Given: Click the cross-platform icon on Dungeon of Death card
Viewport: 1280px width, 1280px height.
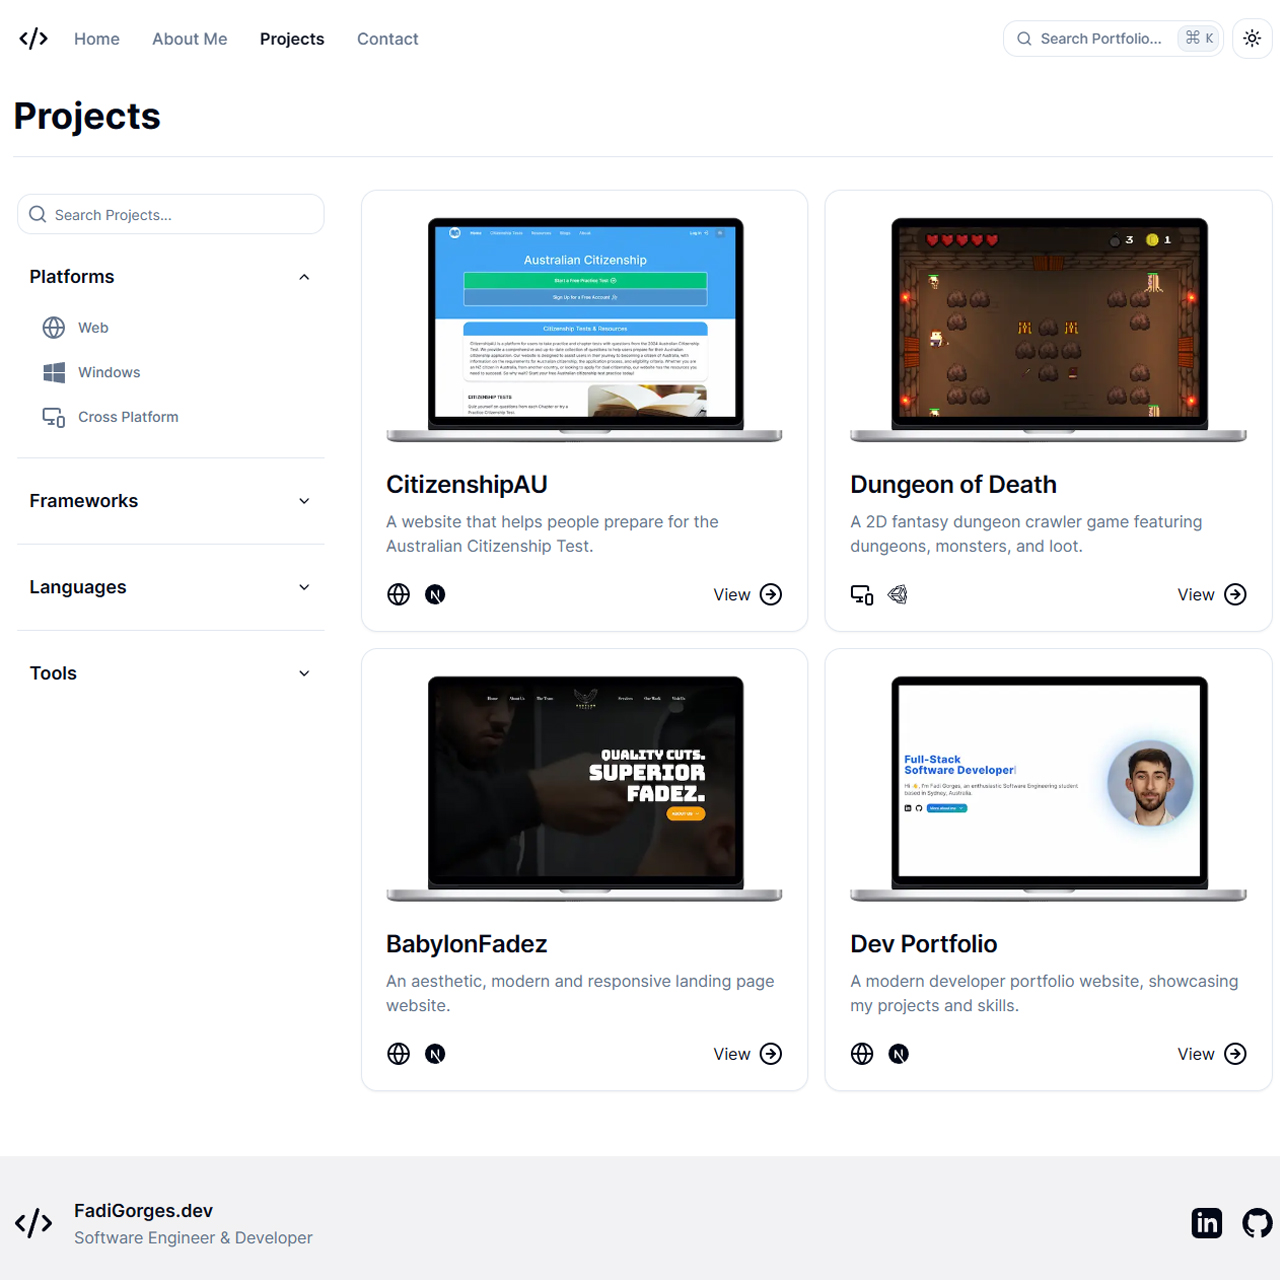Looking at the screenshot, I should [x=862, y=594].
